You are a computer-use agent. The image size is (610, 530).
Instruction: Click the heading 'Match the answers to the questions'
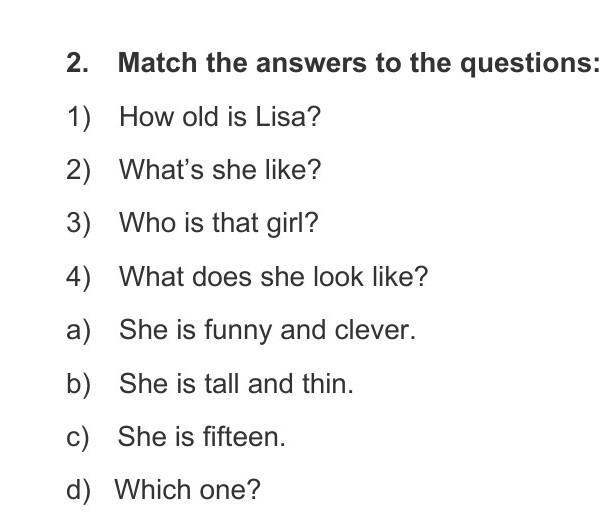pyautogui.click(x=358, y=63)
